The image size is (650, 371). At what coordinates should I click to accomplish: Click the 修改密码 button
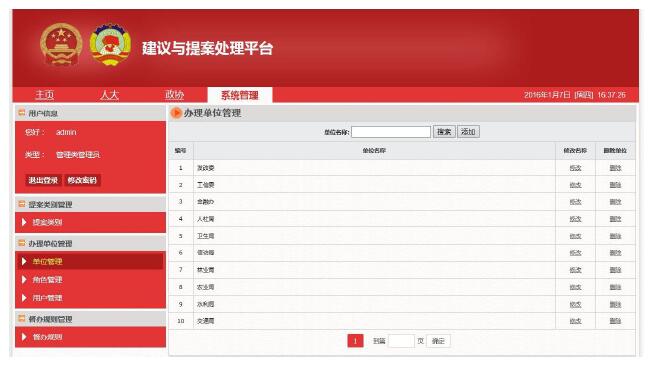pos(82,180)
